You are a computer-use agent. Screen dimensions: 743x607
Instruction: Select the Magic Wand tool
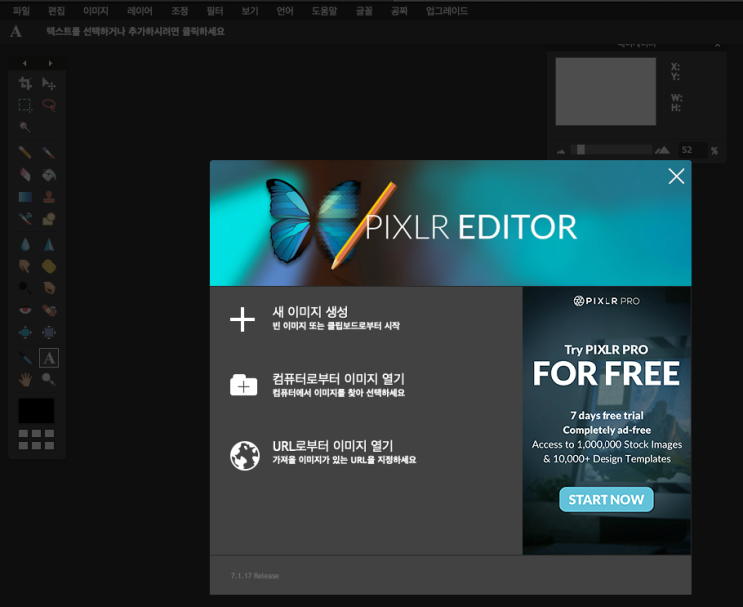(x=25, y=127)
